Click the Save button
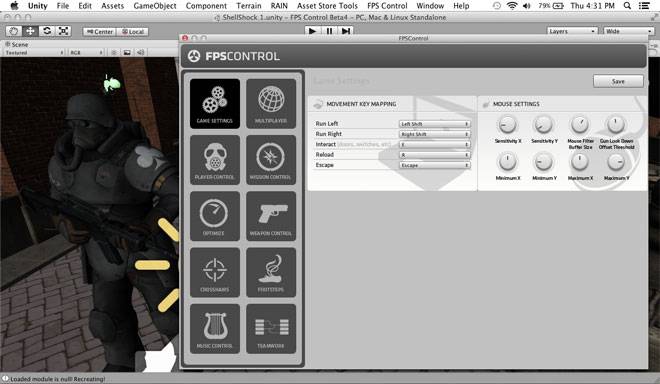This screenshot has height=384, width=660. point(618,81)
